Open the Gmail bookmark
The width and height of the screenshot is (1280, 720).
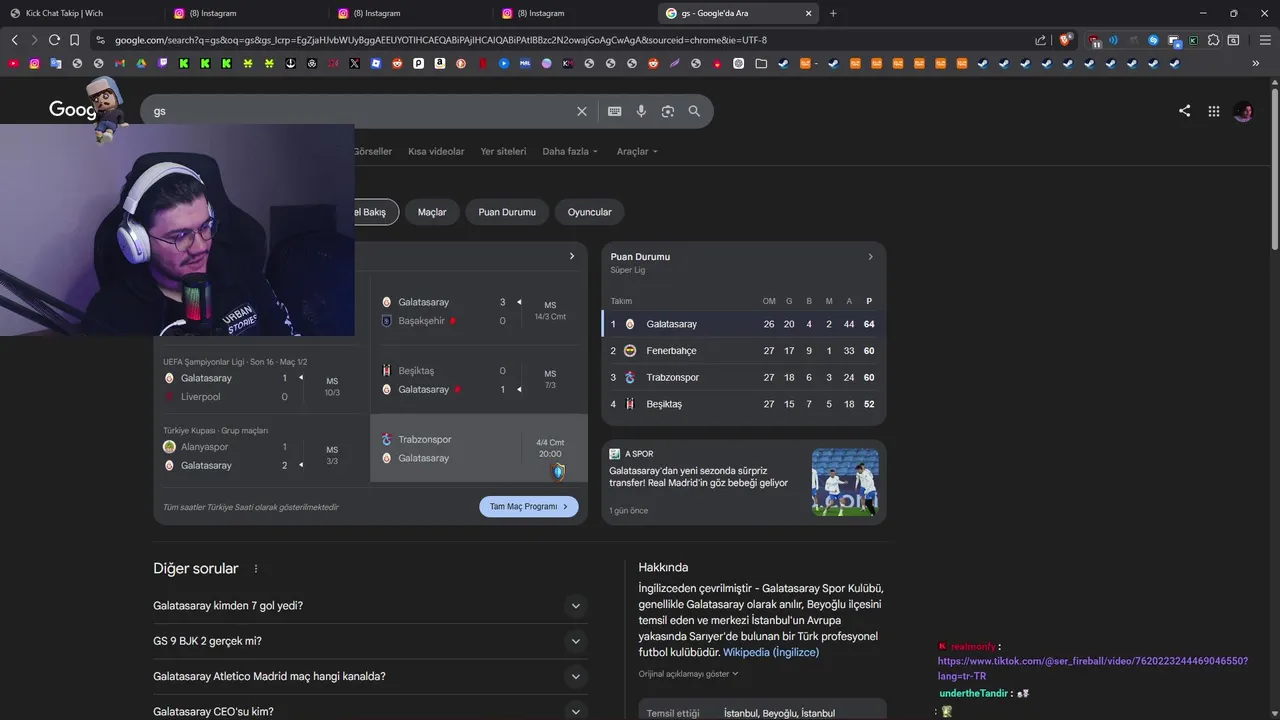tap(119, 63)
